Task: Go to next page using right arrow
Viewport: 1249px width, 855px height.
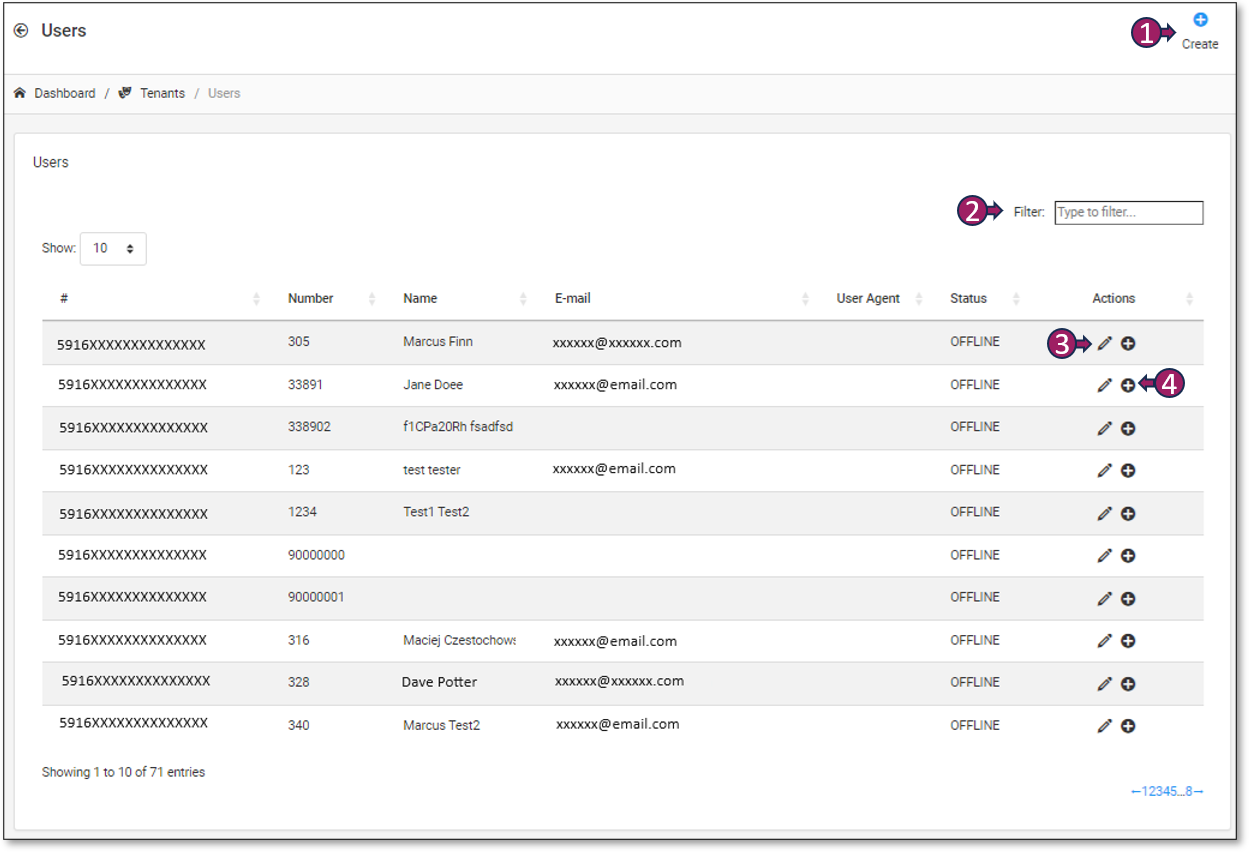Action: tap(1198, 792)
